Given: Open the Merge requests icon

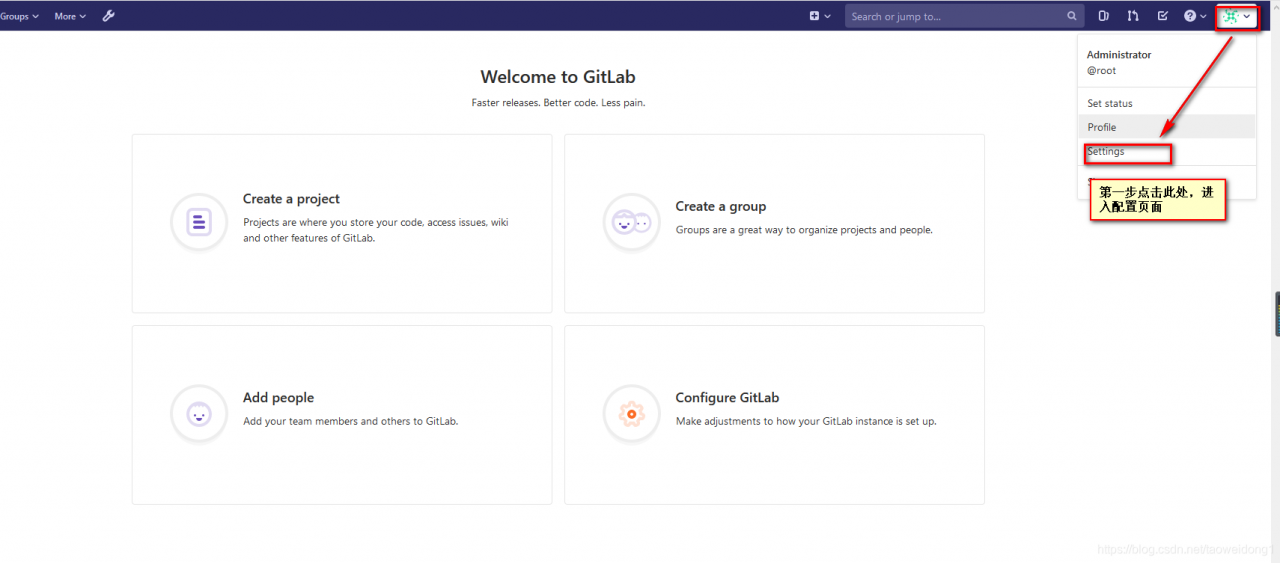Looking at the screenshot, I should click(1133, 16).
